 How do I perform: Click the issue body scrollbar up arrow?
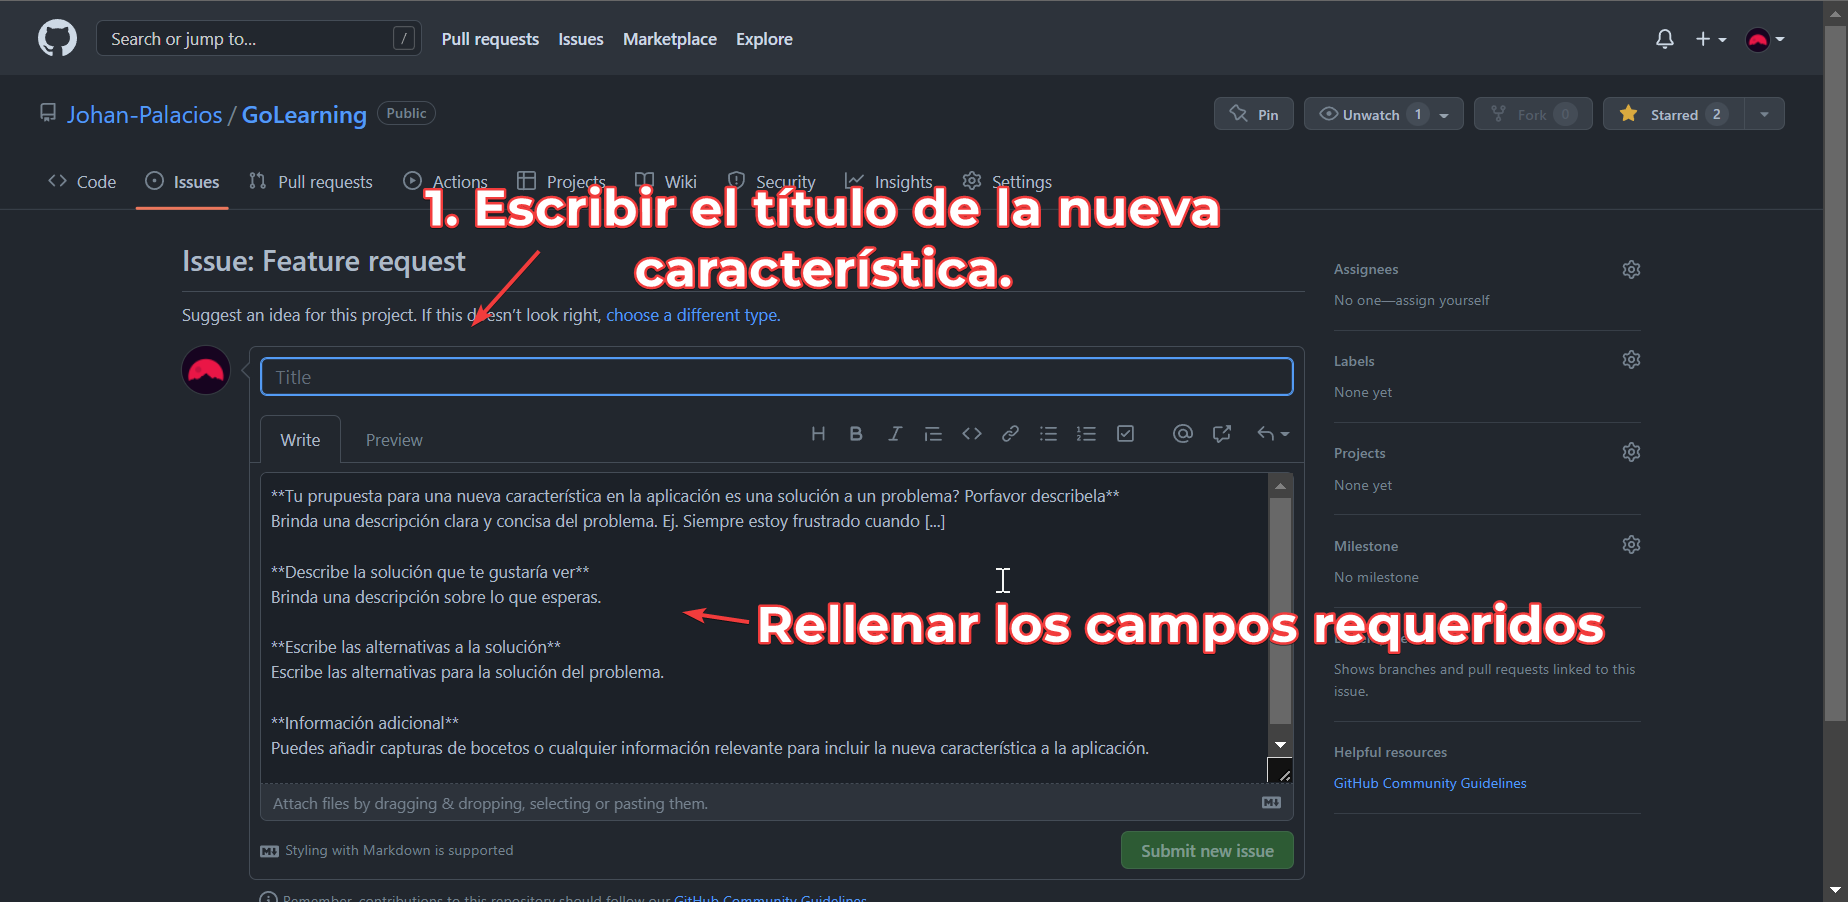click(x=1280, y=486)
